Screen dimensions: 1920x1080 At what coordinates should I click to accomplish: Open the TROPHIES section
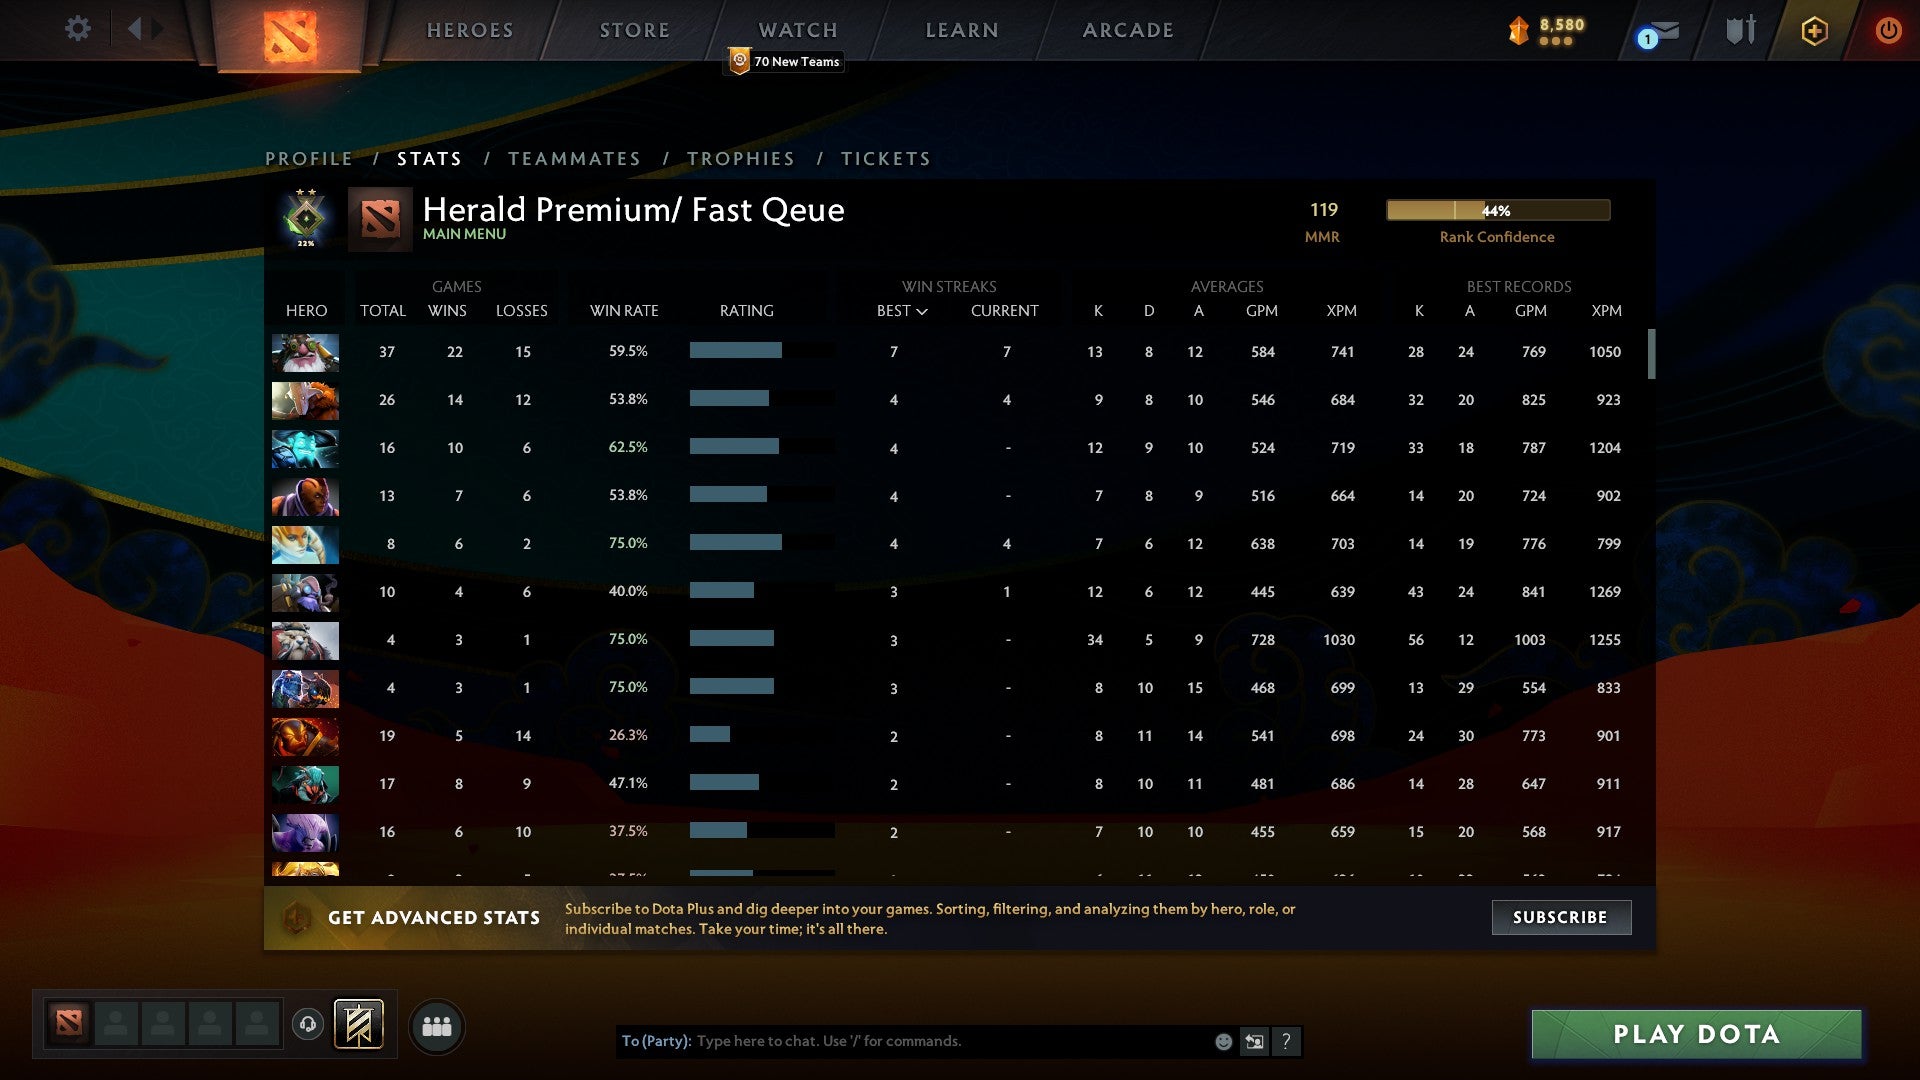(741, 158)
